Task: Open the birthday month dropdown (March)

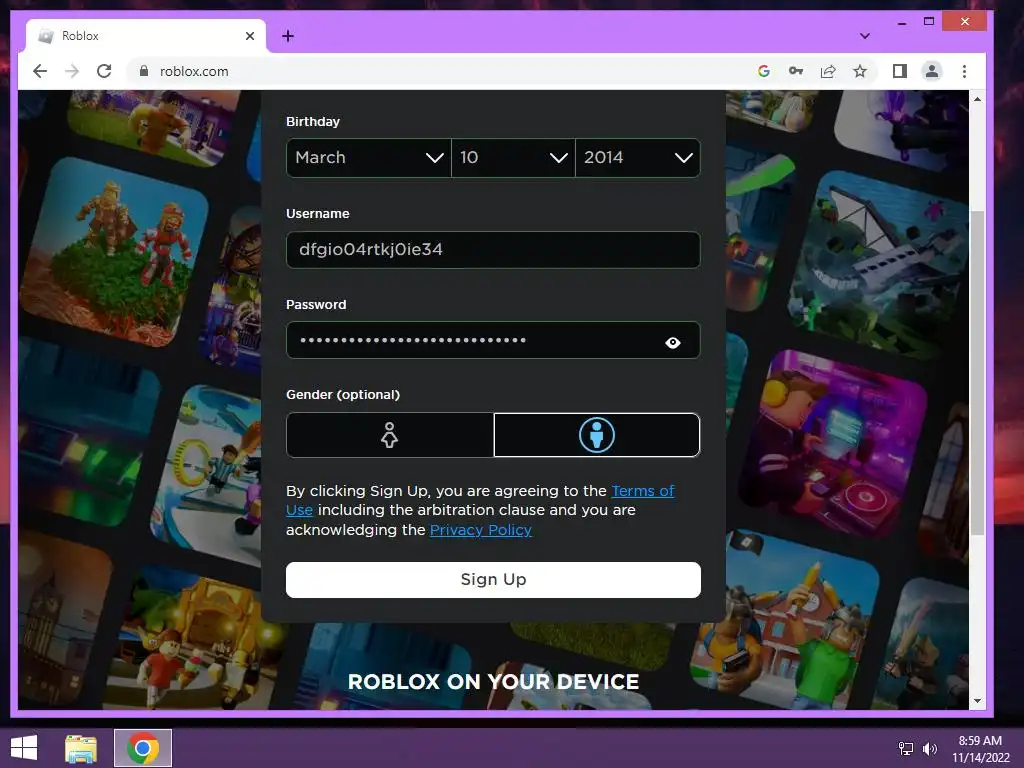Action: 369,157
